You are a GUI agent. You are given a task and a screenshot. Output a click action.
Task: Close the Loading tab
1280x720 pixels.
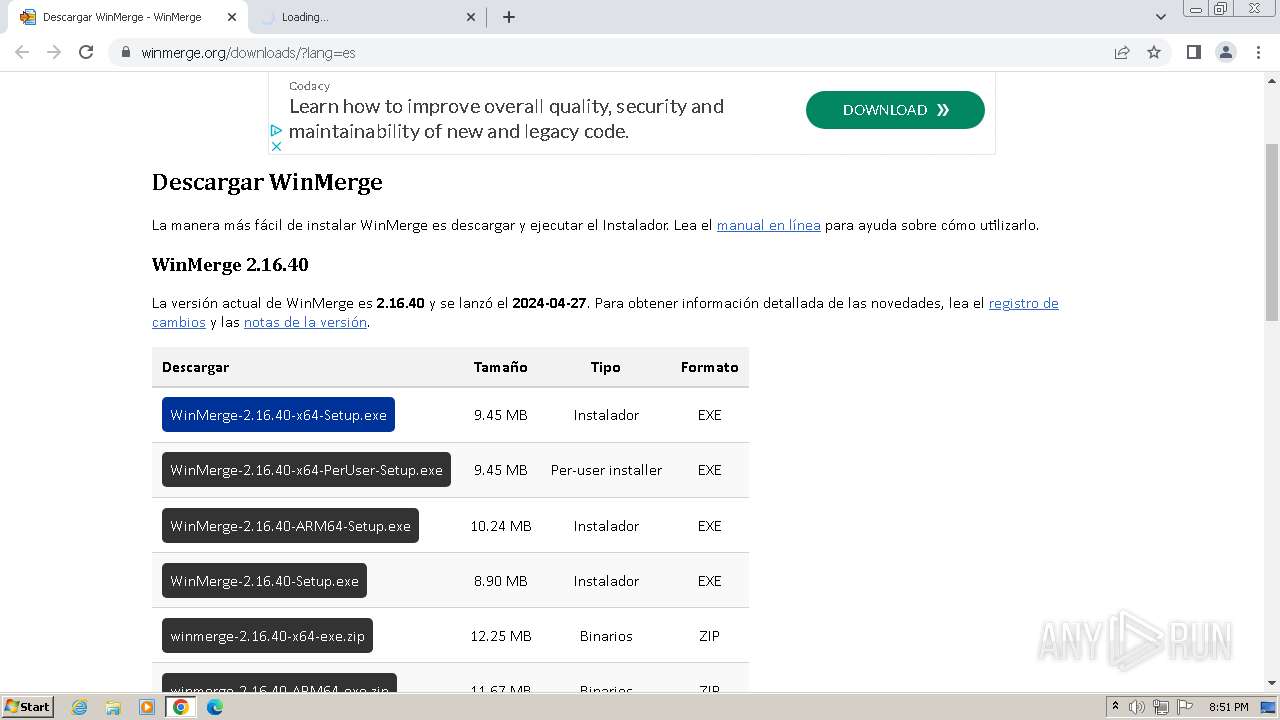pyautogui.click(x=472, y=17)
